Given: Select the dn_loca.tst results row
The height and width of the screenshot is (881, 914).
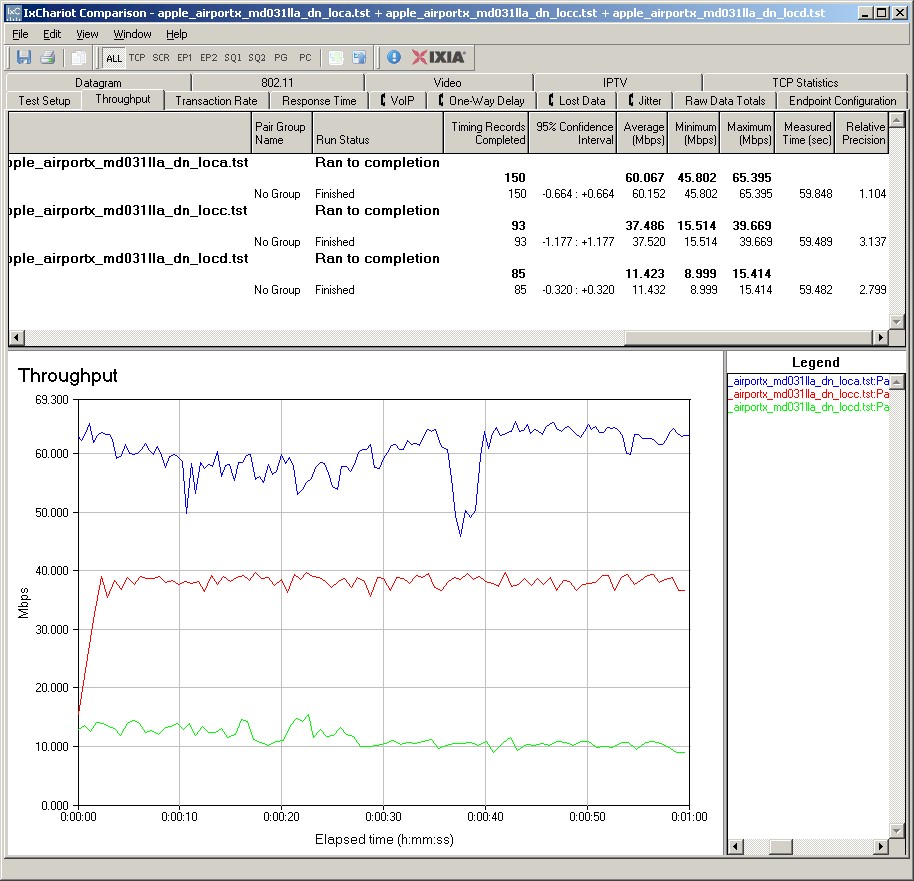Looking at the screenshot, I should tap(448, 162).
